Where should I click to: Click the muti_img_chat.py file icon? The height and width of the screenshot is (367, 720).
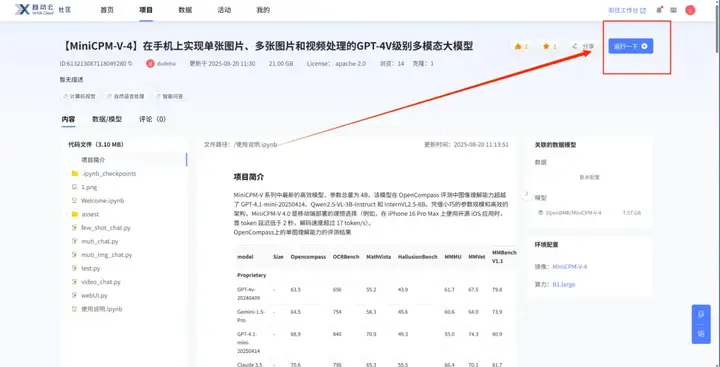74,255
